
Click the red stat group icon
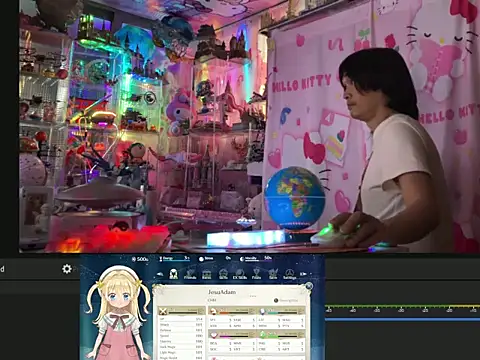tap(214, 311)
